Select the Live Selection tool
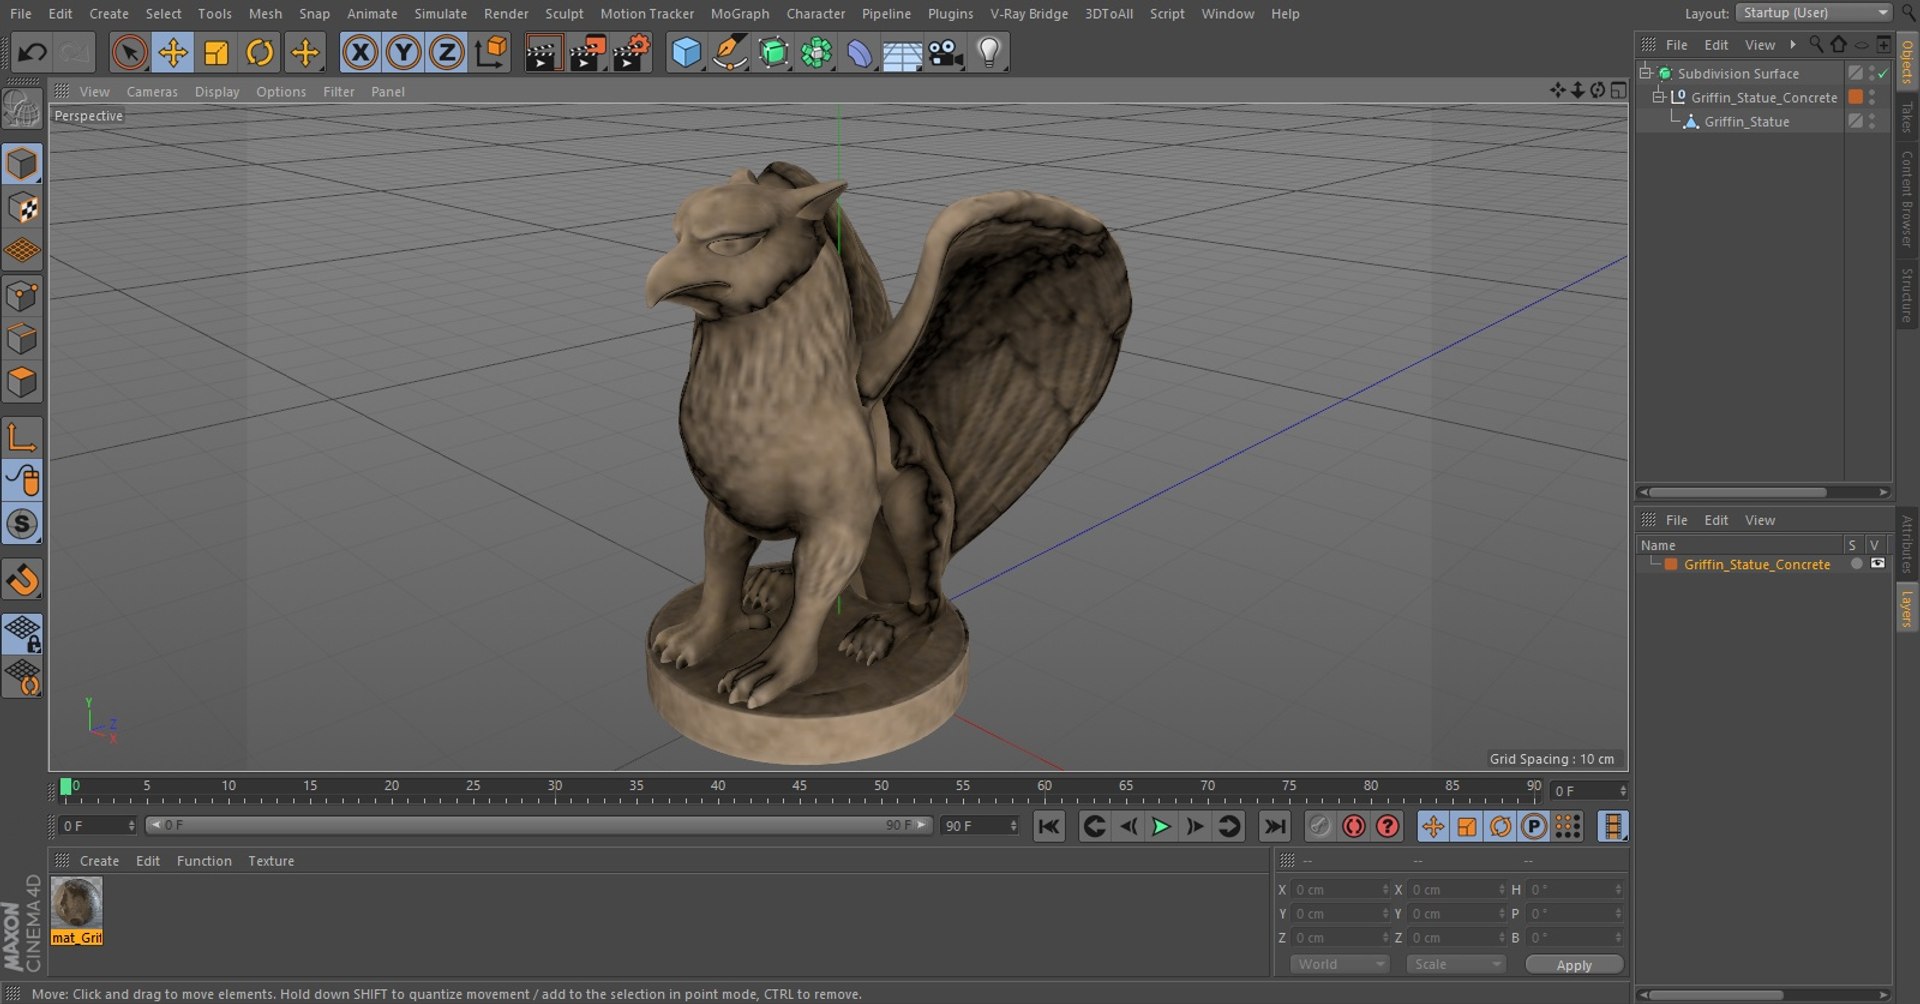Image resolution: width=1920 pixels, height=1004 pixels. tap(129, 52)
